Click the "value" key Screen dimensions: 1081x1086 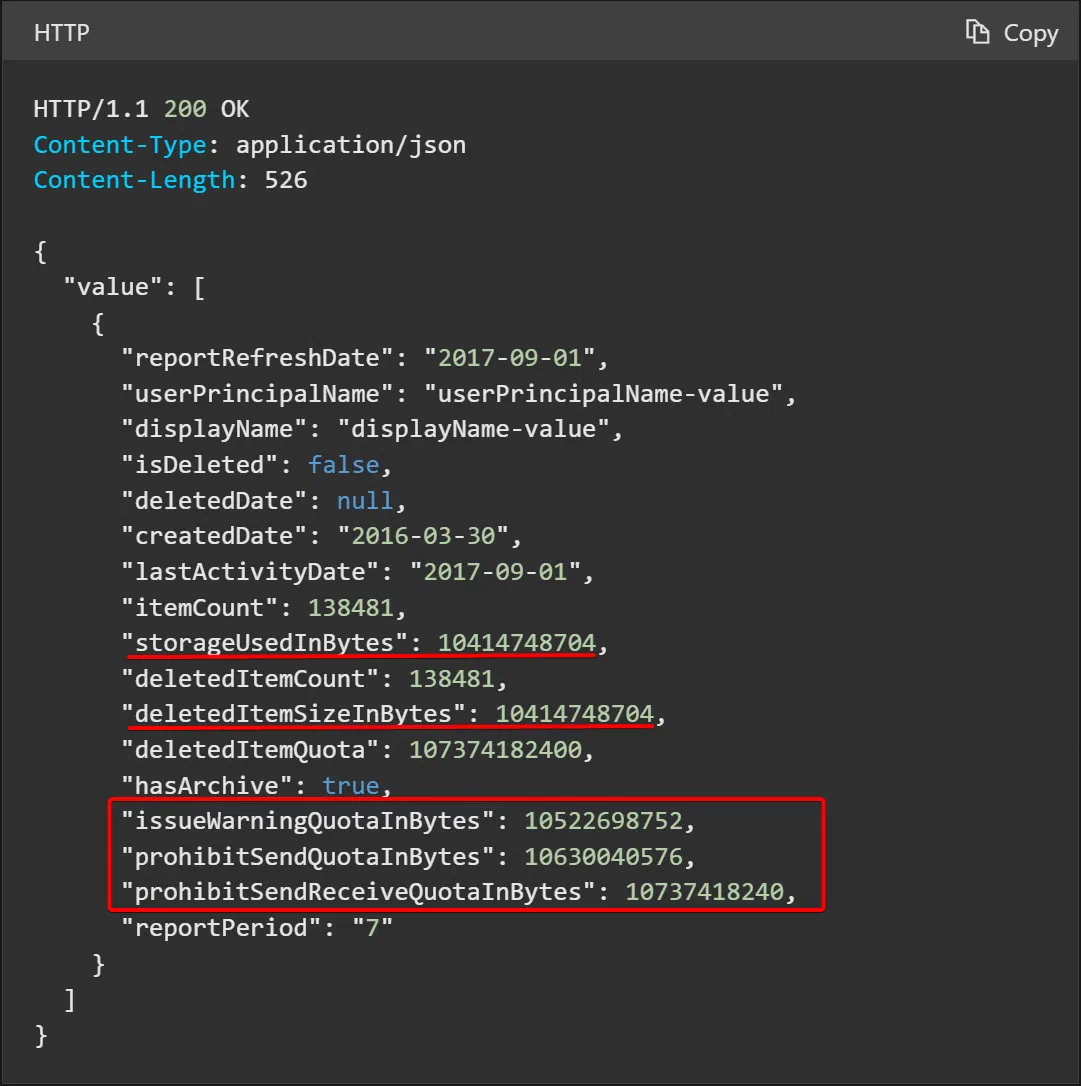pos(112,287)
